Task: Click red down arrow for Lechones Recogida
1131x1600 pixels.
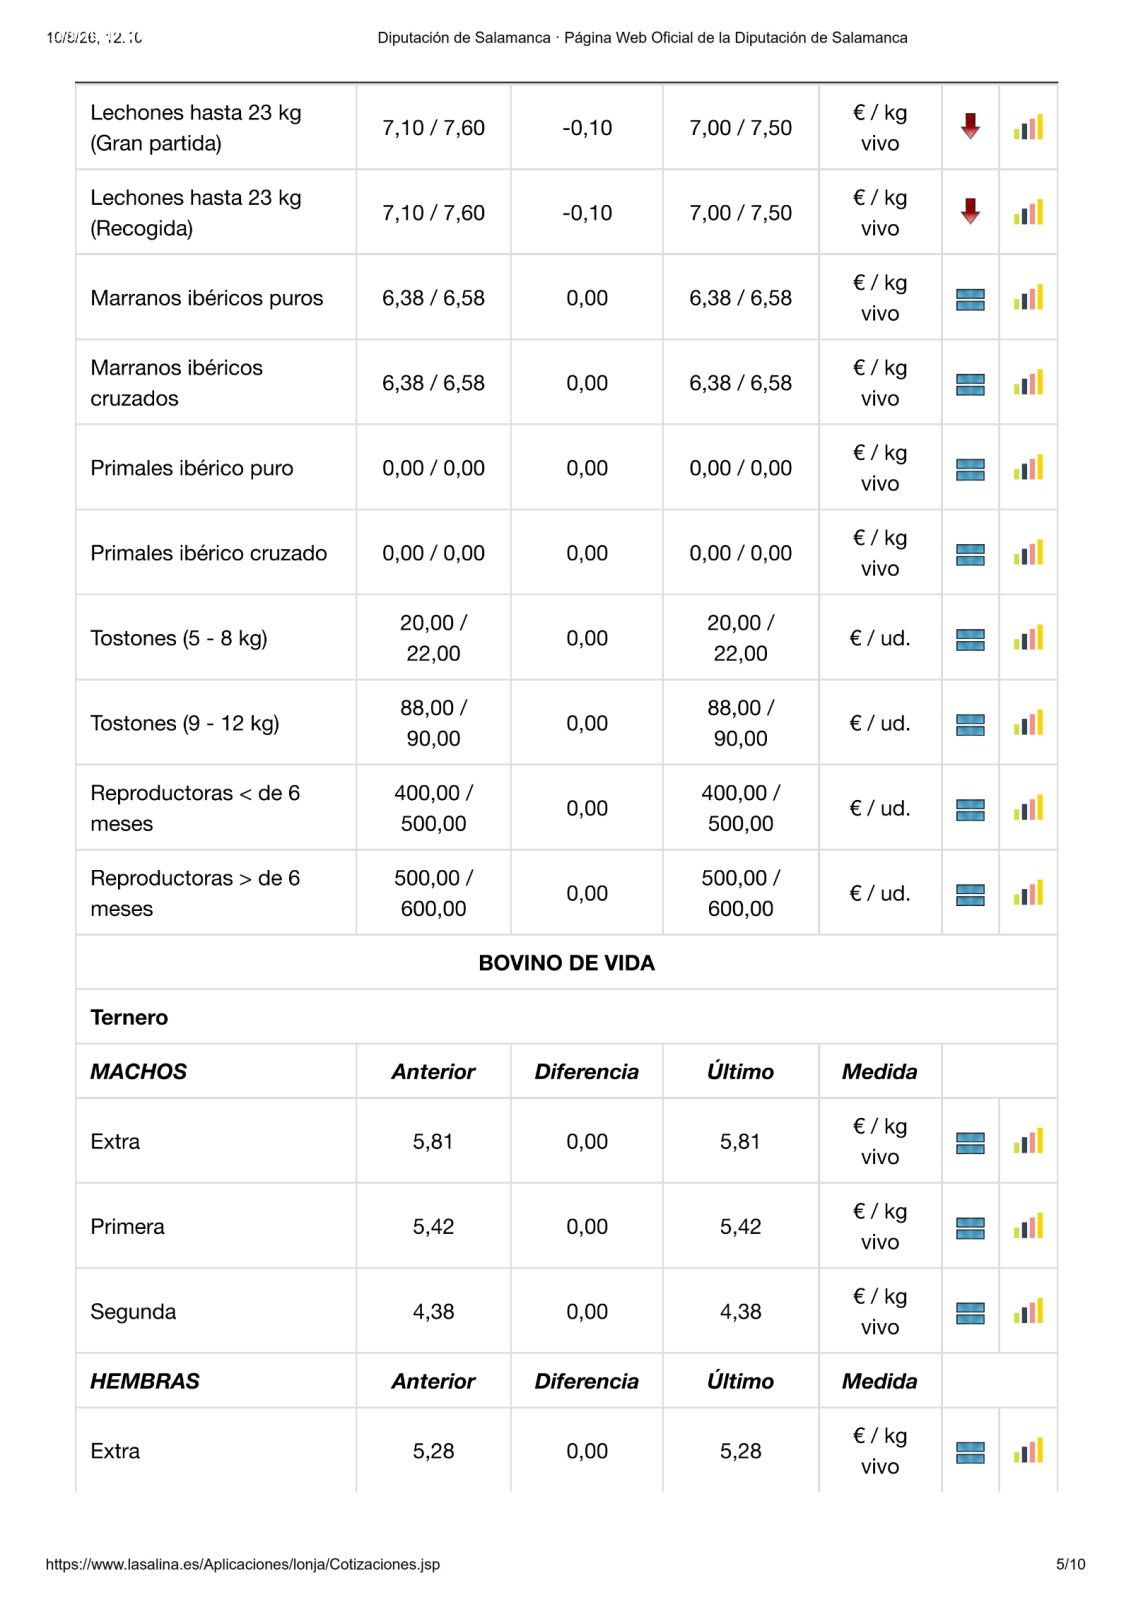Action: (970, 212)
